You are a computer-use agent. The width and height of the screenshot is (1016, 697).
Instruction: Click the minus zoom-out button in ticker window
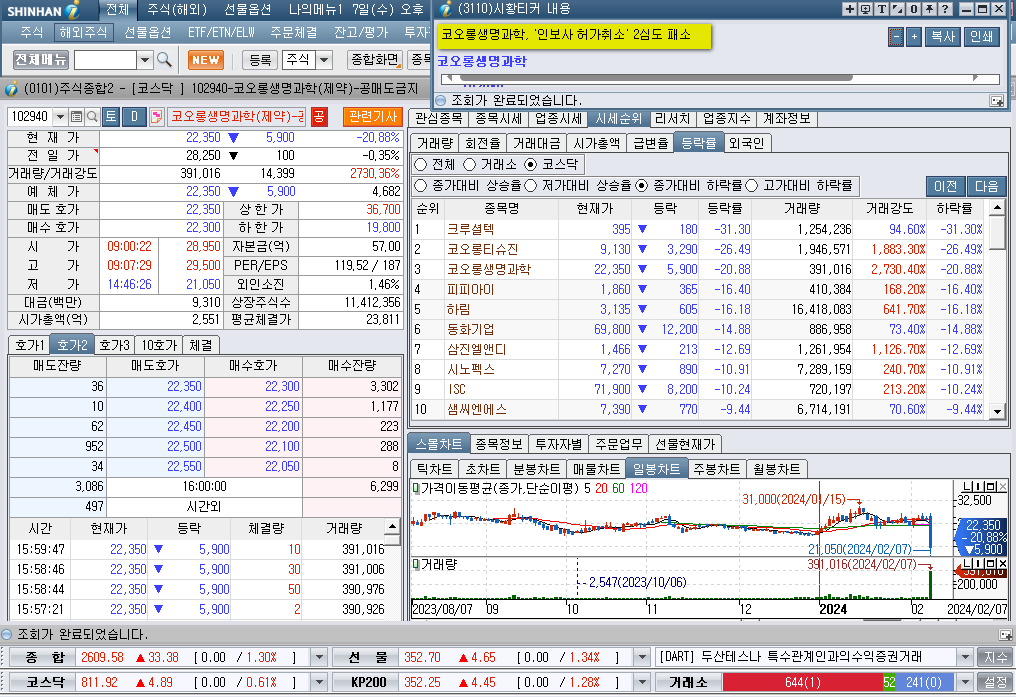pyautogui.click(x=895, y=37)
